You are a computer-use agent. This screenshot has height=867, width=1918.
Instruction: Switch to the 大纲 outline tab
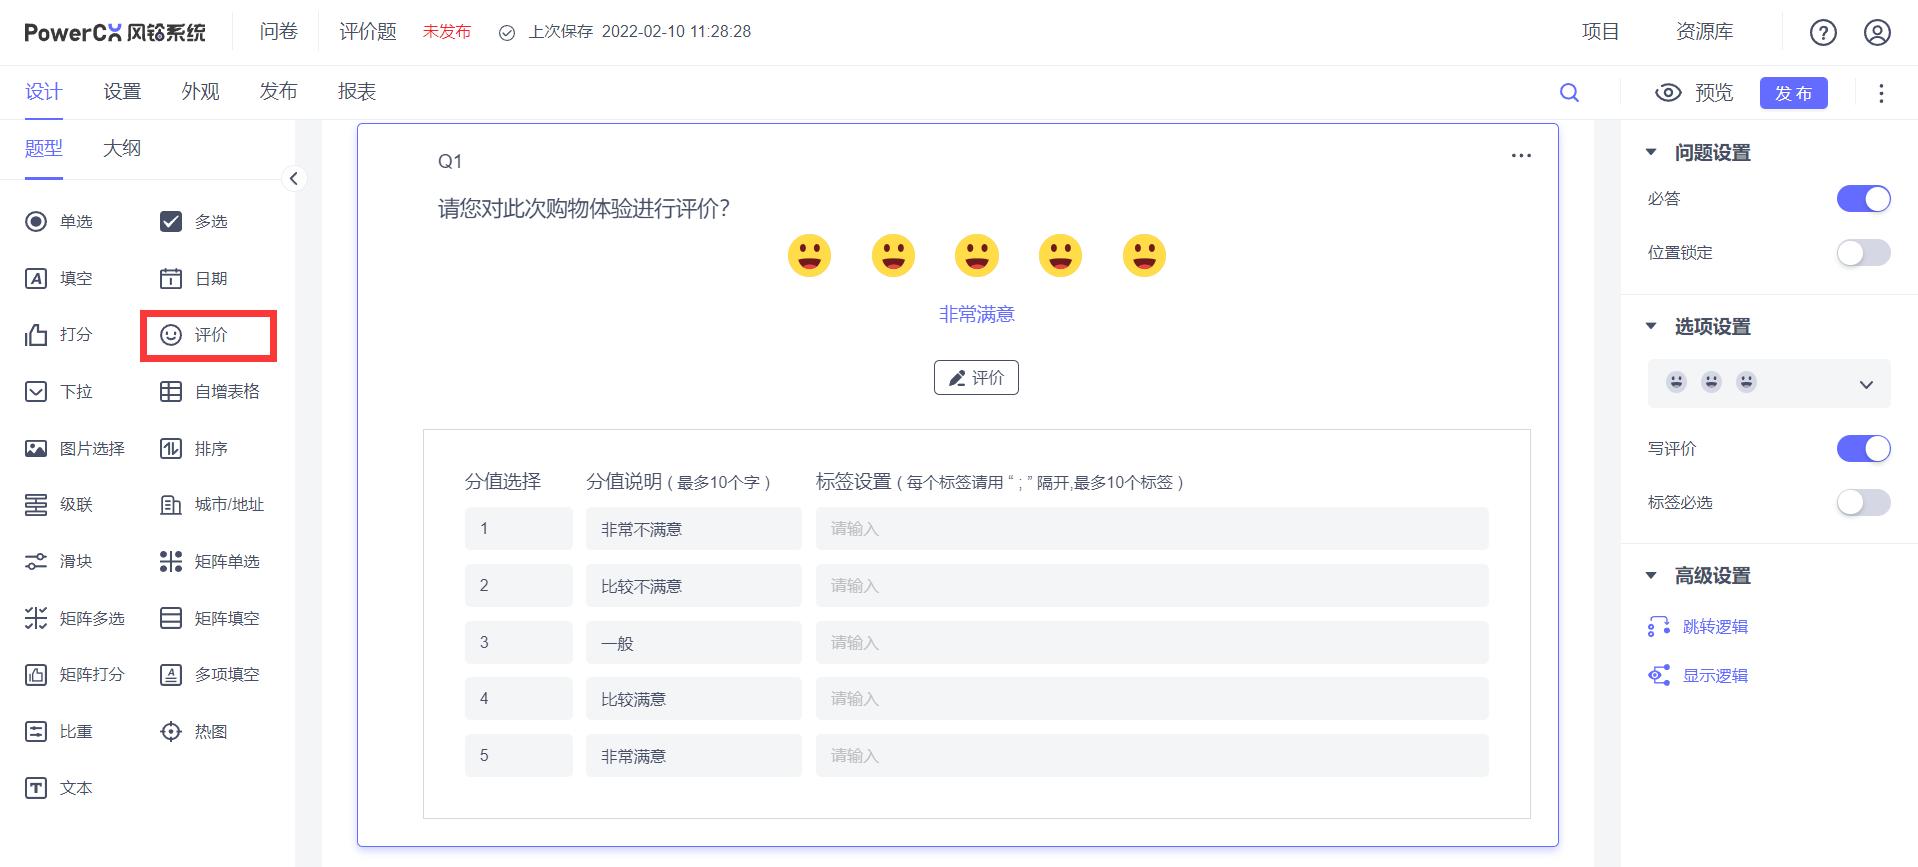pos(122,149)
